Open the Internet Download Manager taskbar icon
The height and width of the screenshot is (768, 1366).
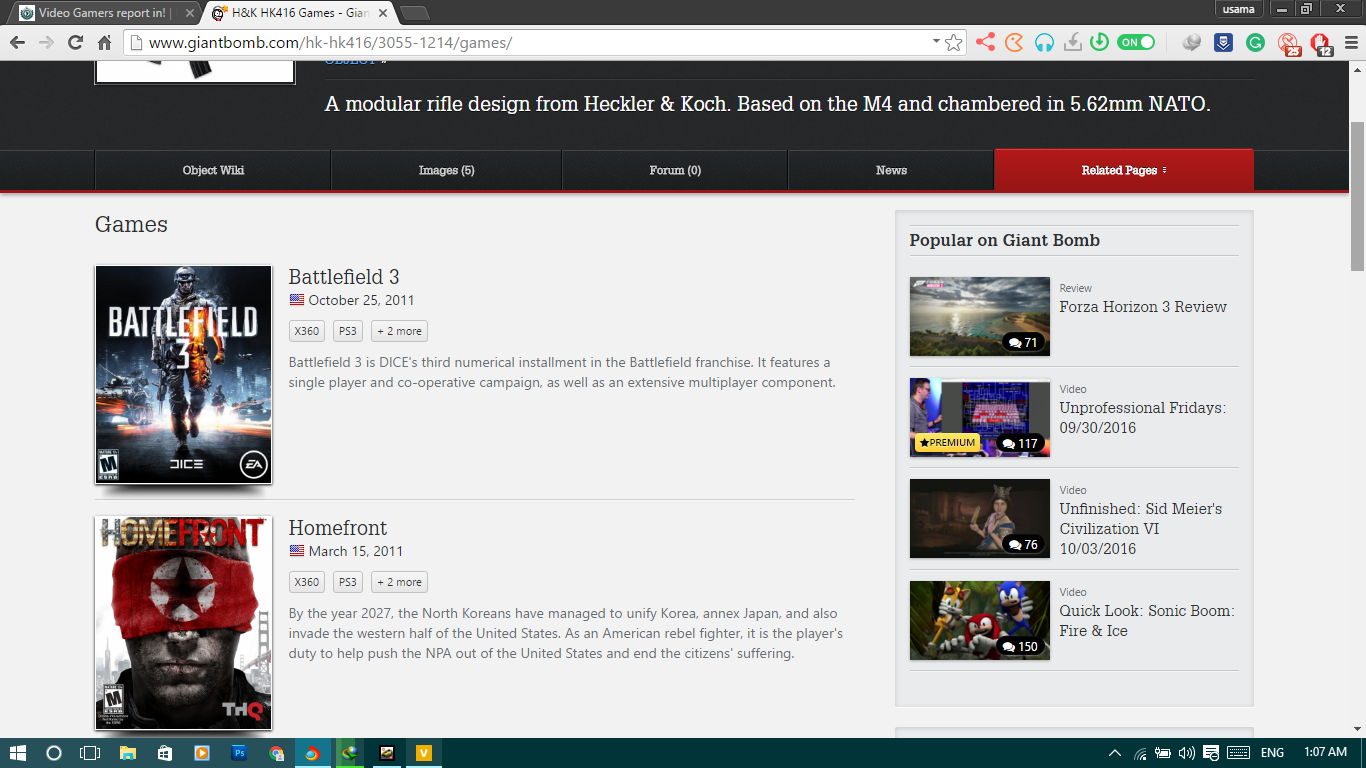tap(349, 753)
